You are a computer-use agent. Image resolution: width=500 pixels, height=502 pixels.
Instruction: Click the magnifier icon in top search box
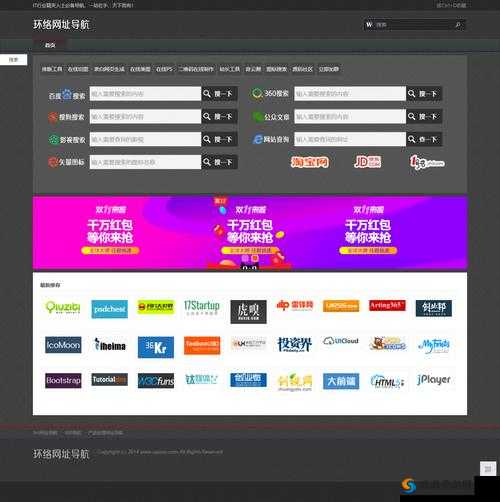[458, 25]
